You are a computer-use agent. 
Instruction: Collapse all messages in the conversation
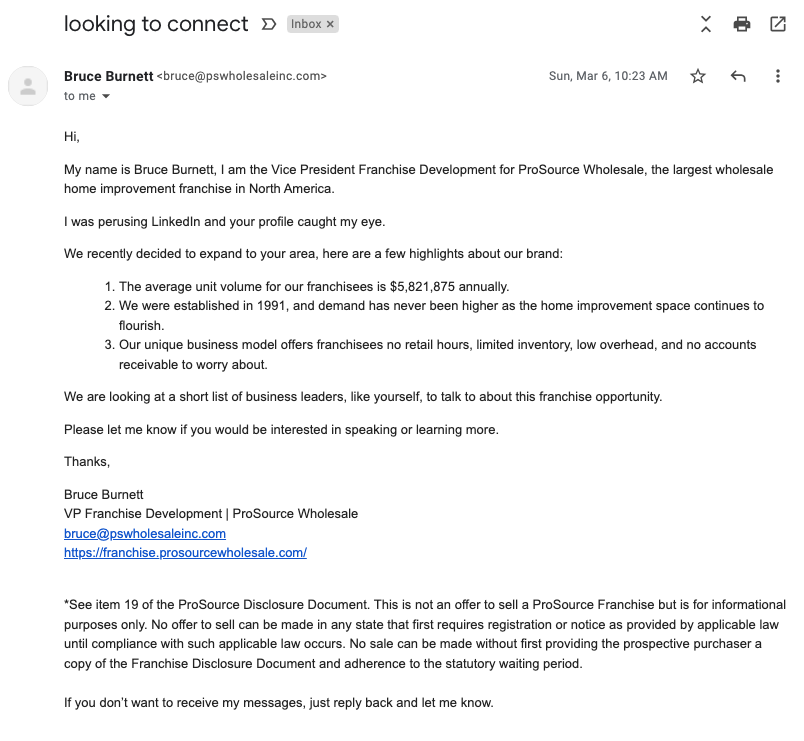pyautogui.click(x=706, y=24)
